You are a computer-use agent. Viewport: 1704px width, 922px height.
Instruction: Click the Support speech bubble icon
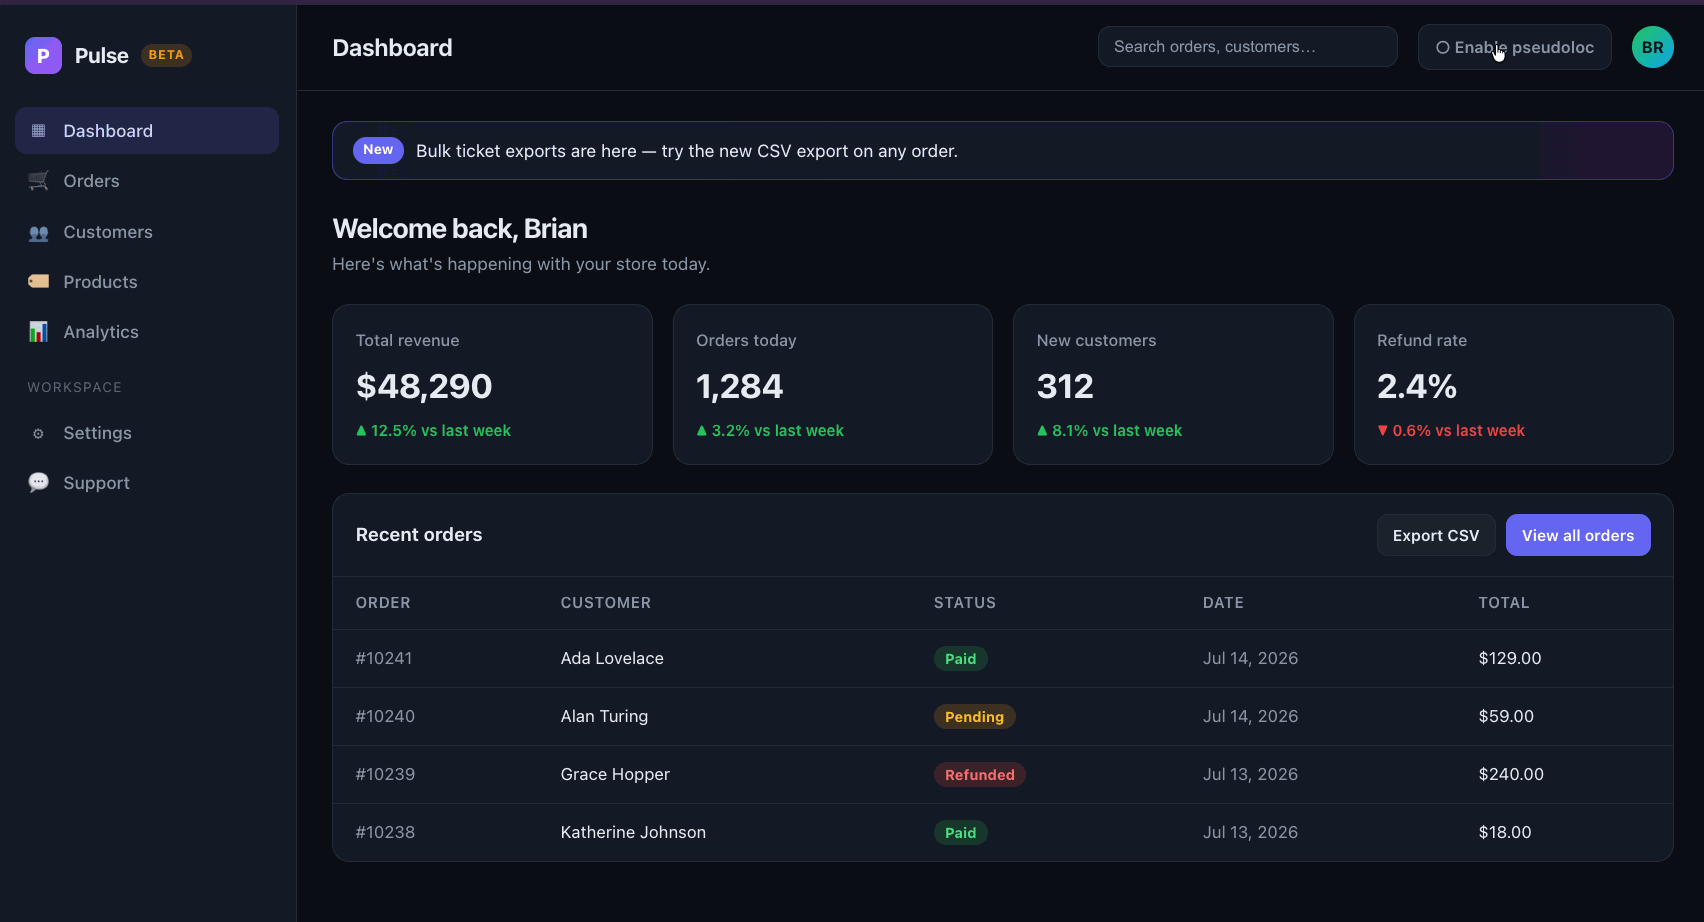click(39, 482)
